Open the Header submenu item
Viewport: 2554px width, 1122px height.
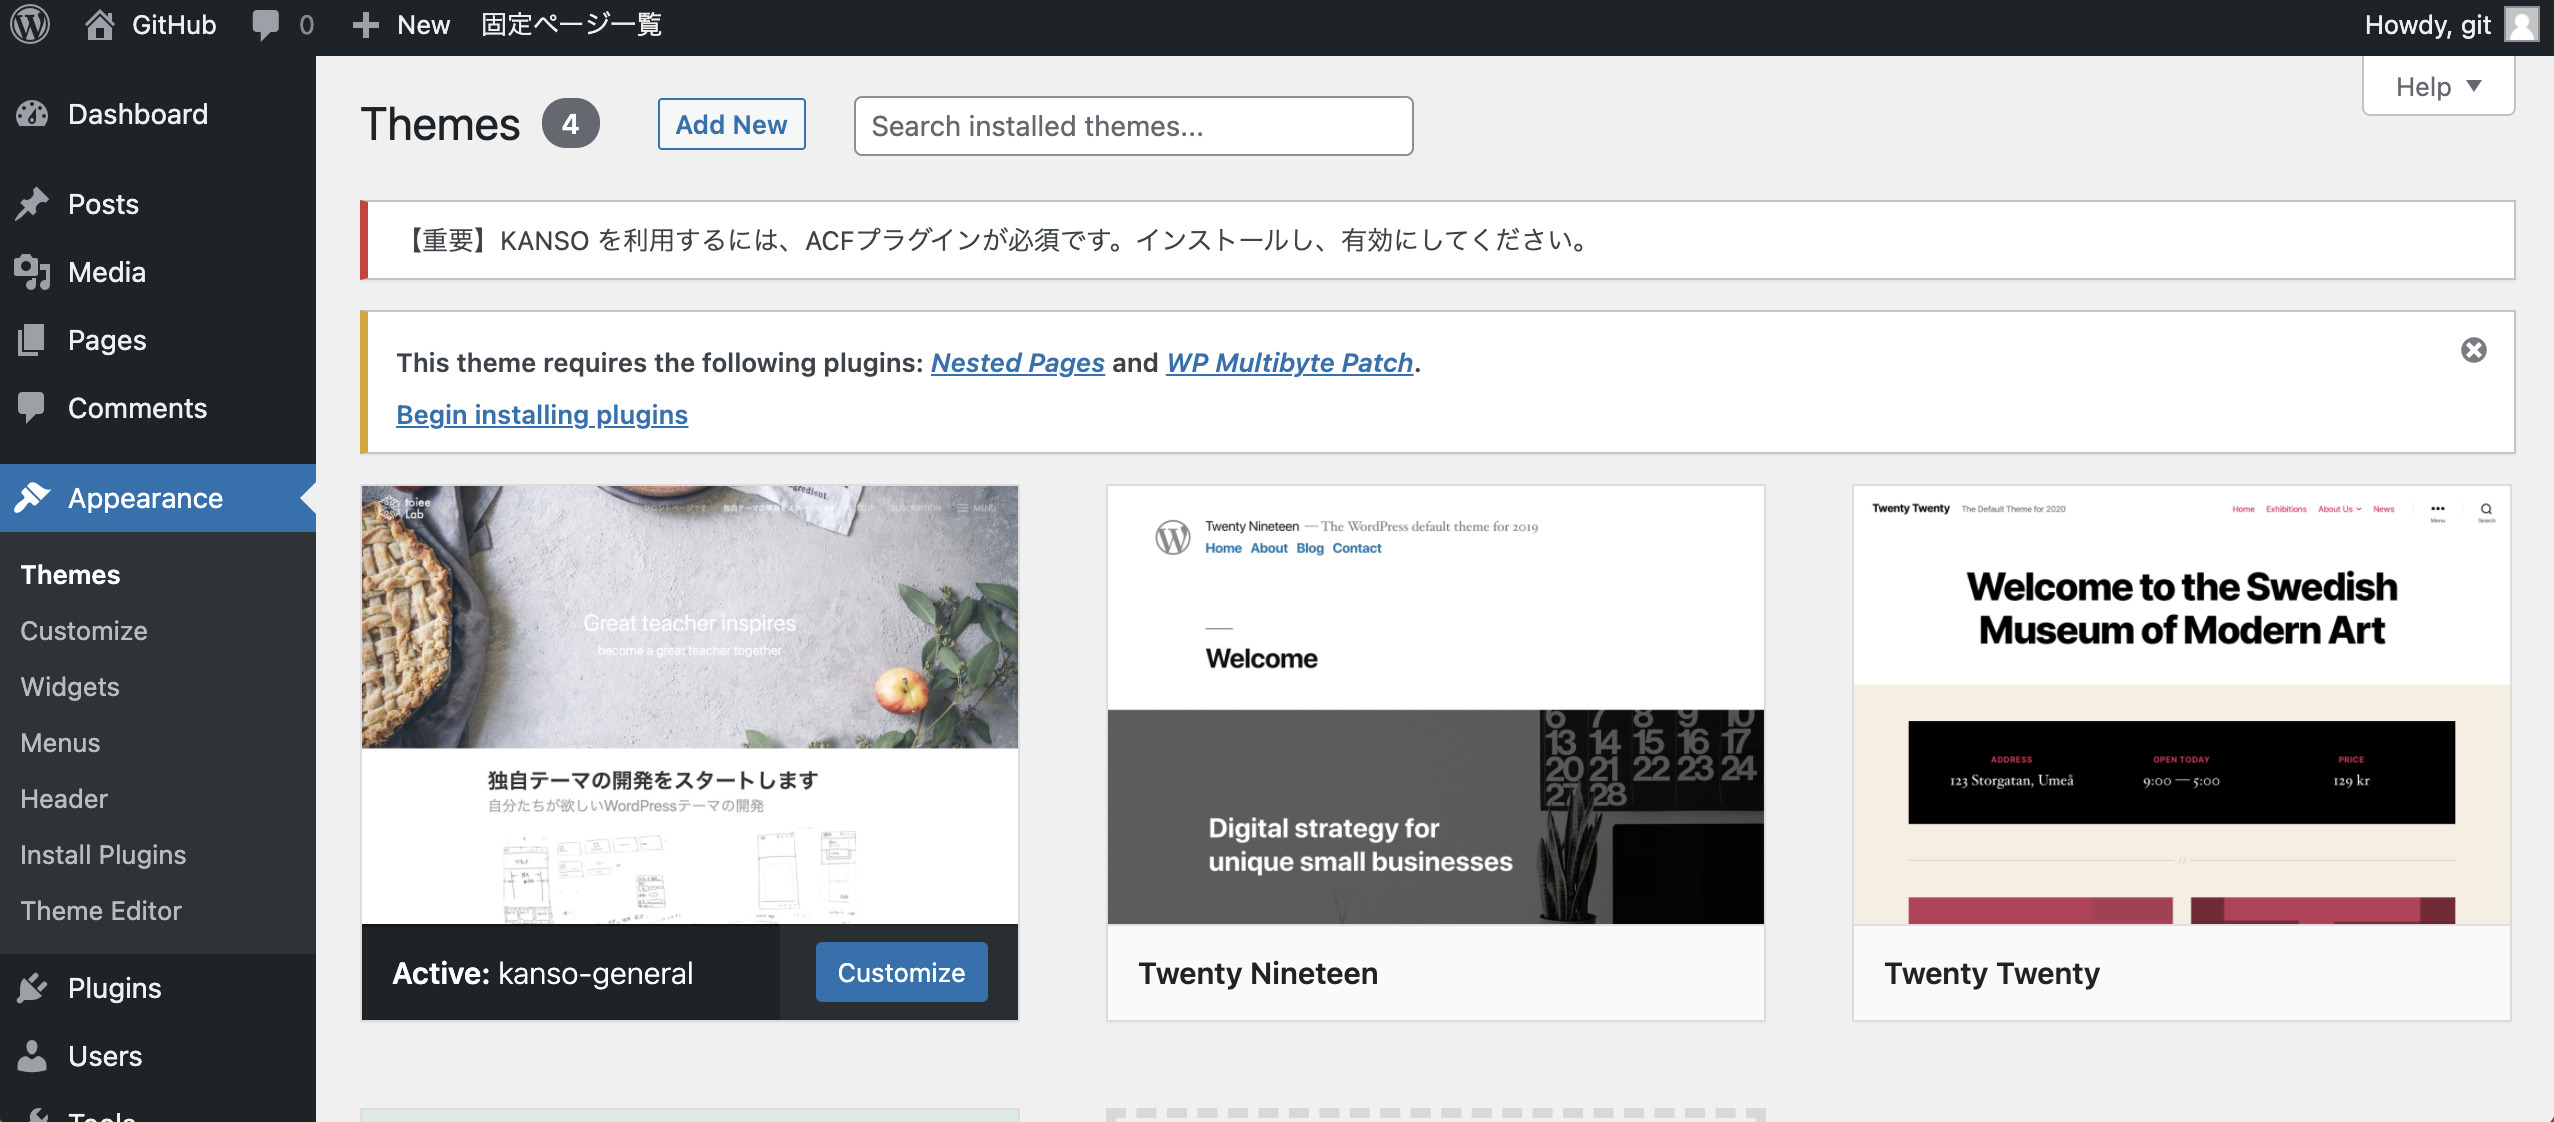[64, 799]
